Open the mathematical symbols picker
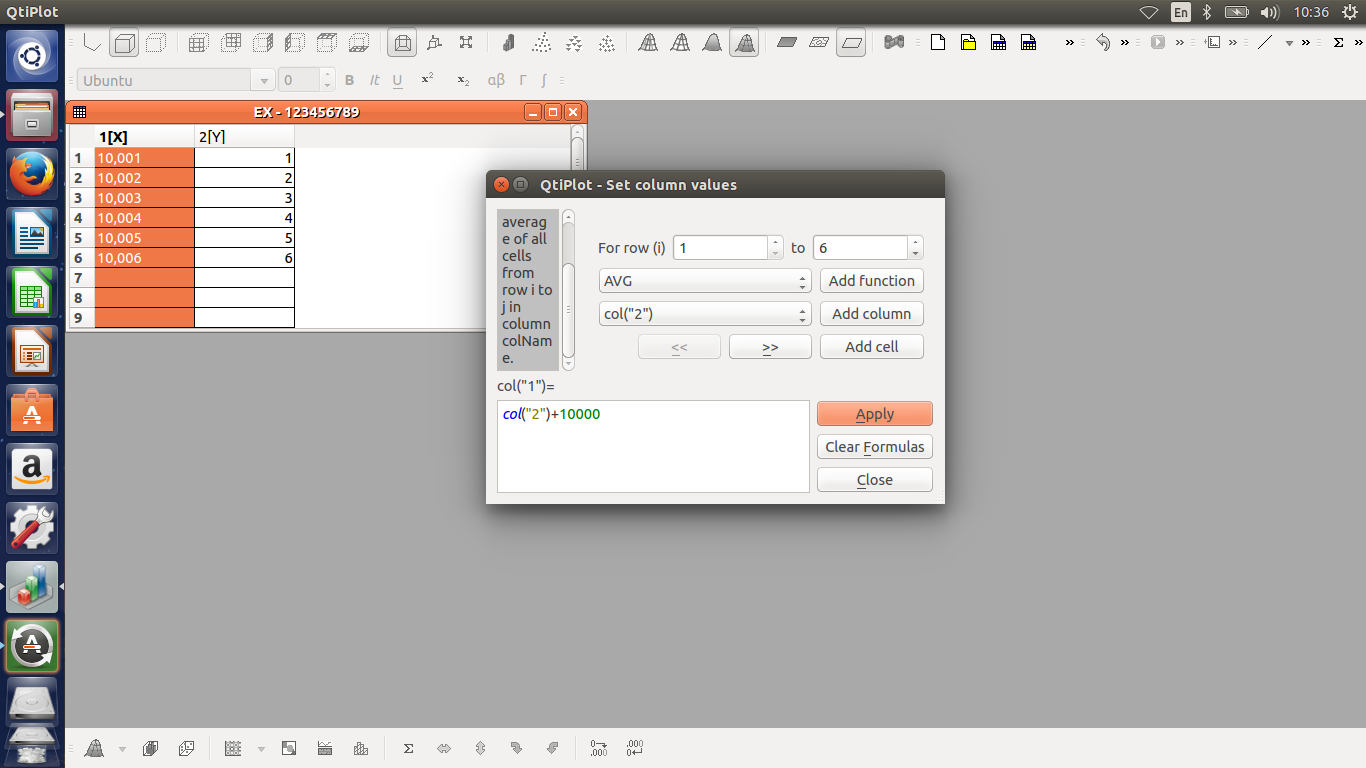The image size is (1366, 768). pyautogui.click(x=543, y=80)
